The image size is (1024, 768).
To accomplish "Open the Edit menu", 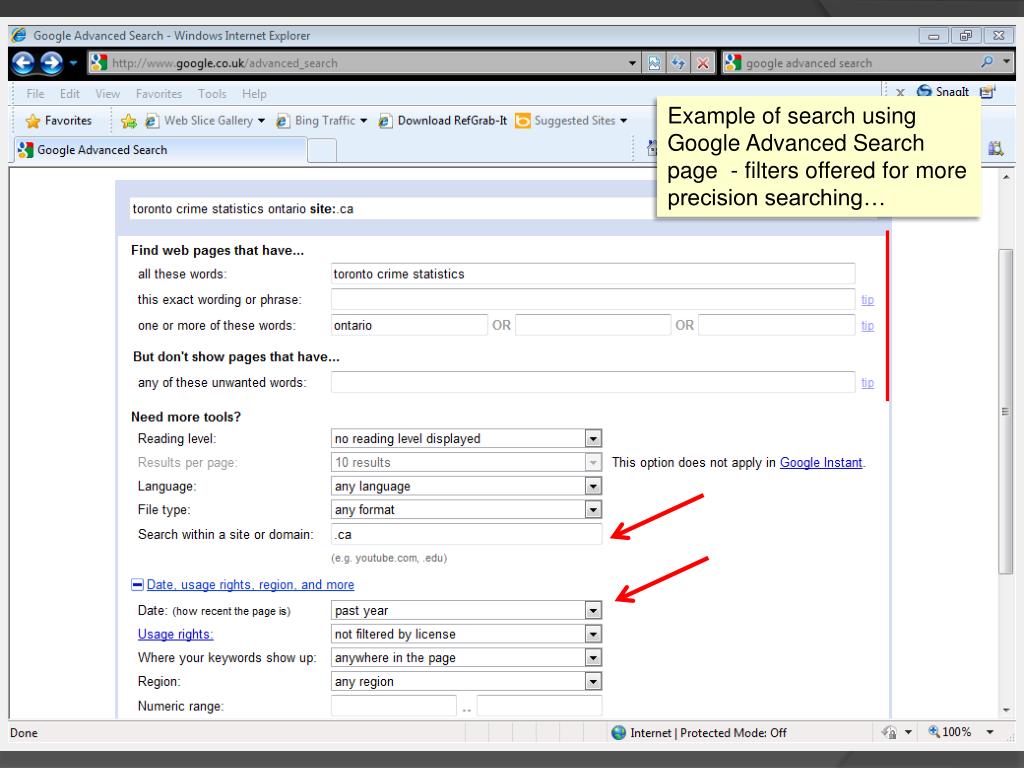I will point(70,94).
